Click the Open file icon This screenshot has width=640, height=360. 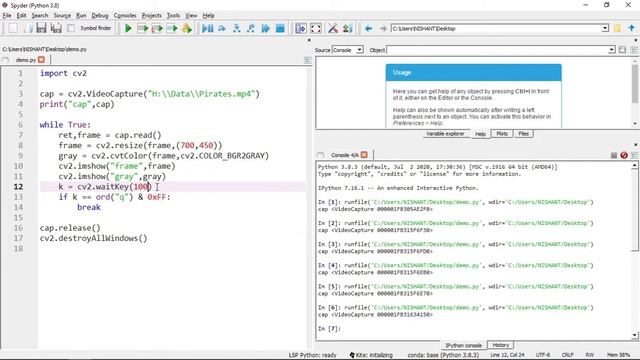(x=28, y=28)
